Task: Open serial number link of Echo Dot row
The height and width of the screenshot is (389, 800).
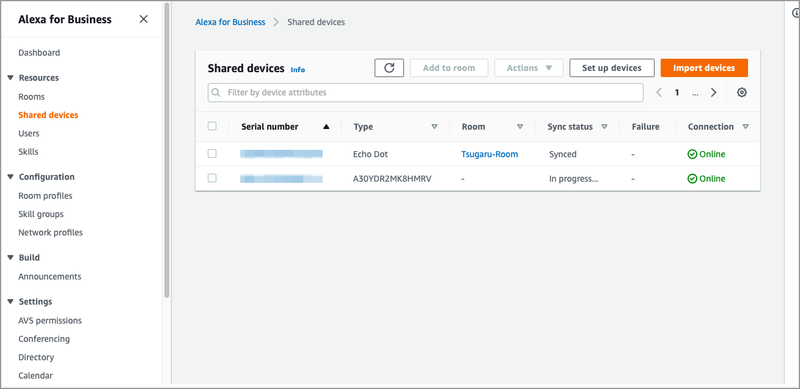Action: (282, 154)
